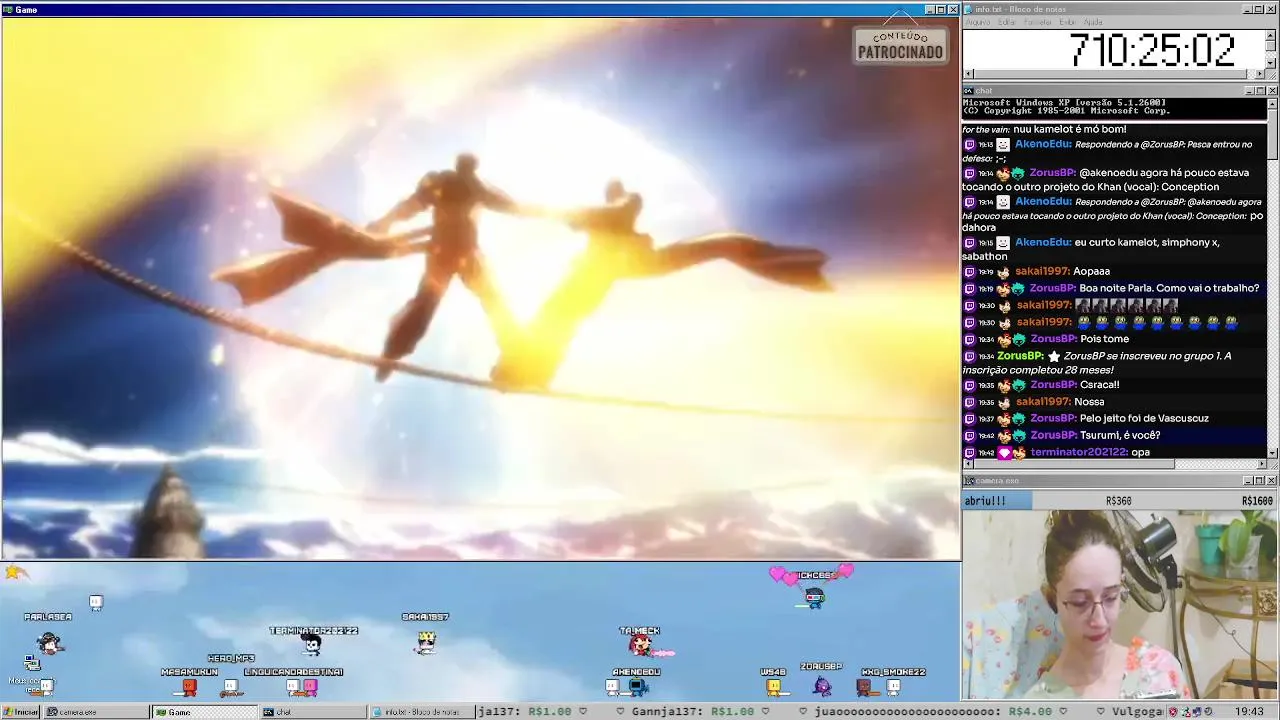Open the Ajuda menu in Notepad
The image size is (1280, 720).
[x=1093, y=22]
